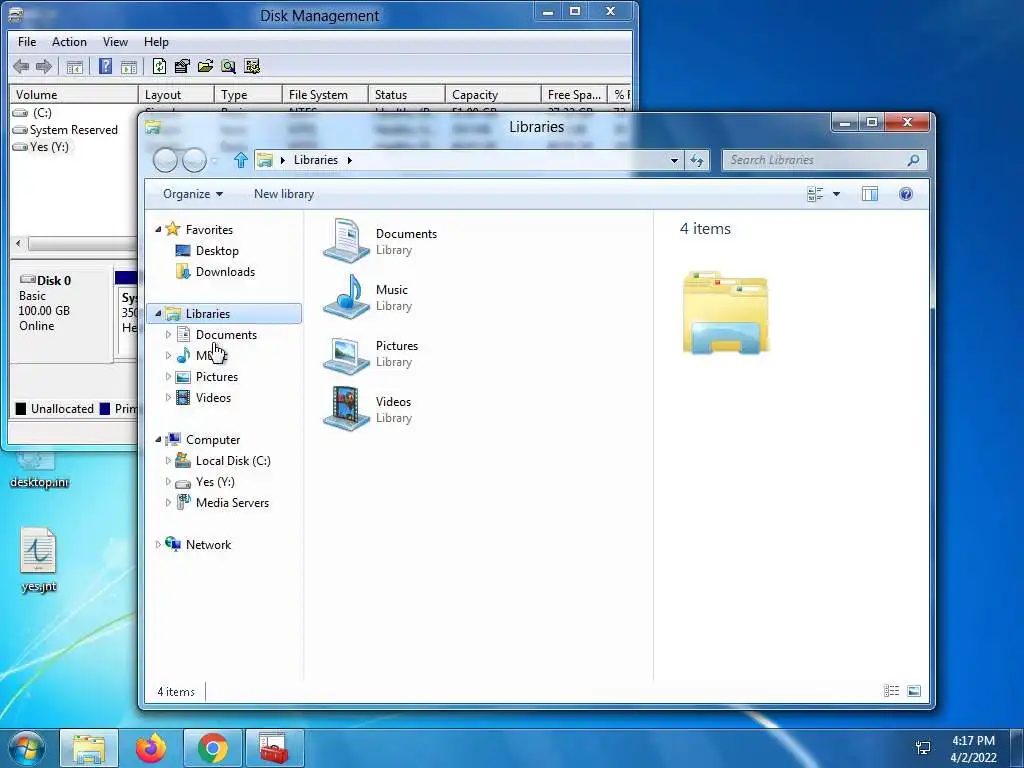Image resolution: width=1024 pixels, height=768 pixels.
Task: Open the View menu in Disk Management
Action: pos(115,42)
